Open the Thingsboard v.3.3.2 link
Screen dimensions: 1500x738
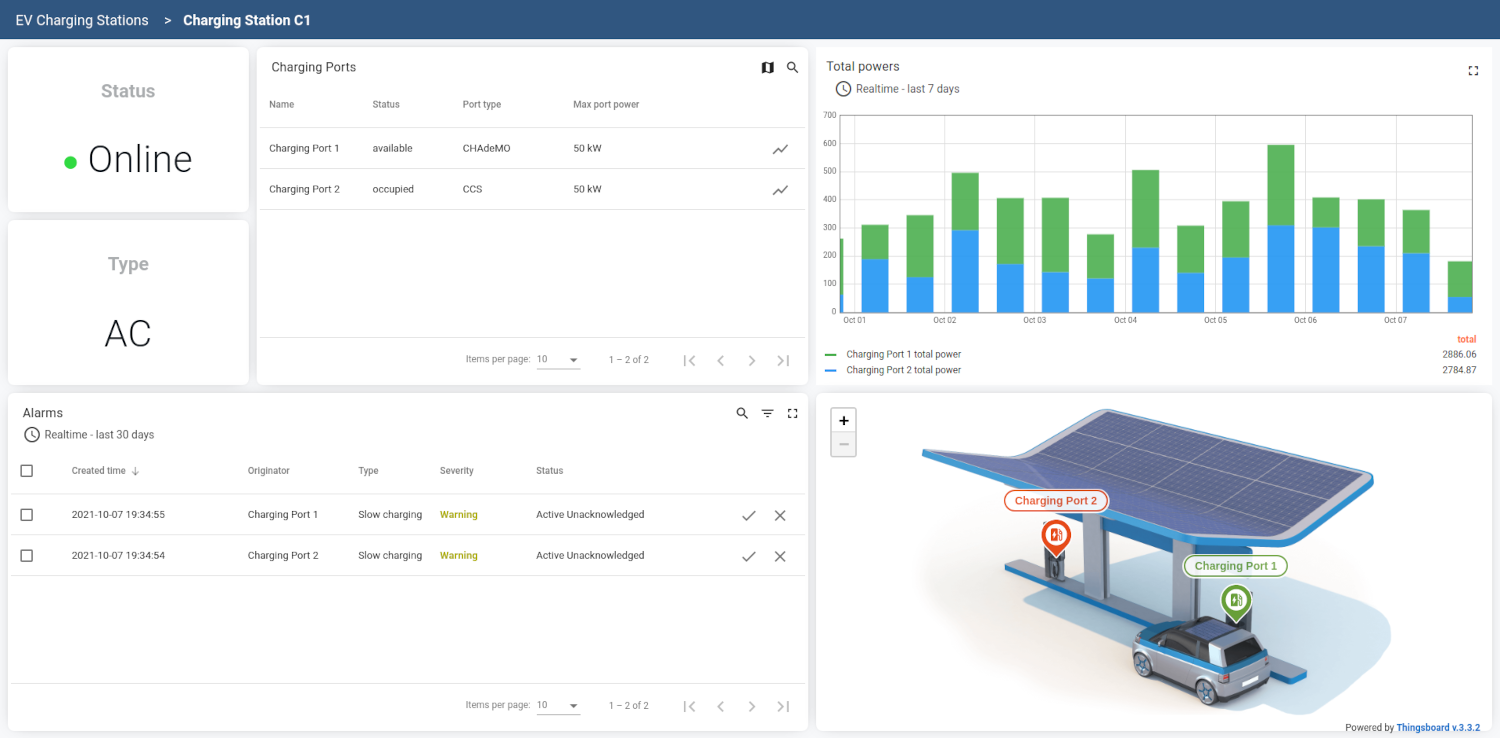click(1437, 728)
